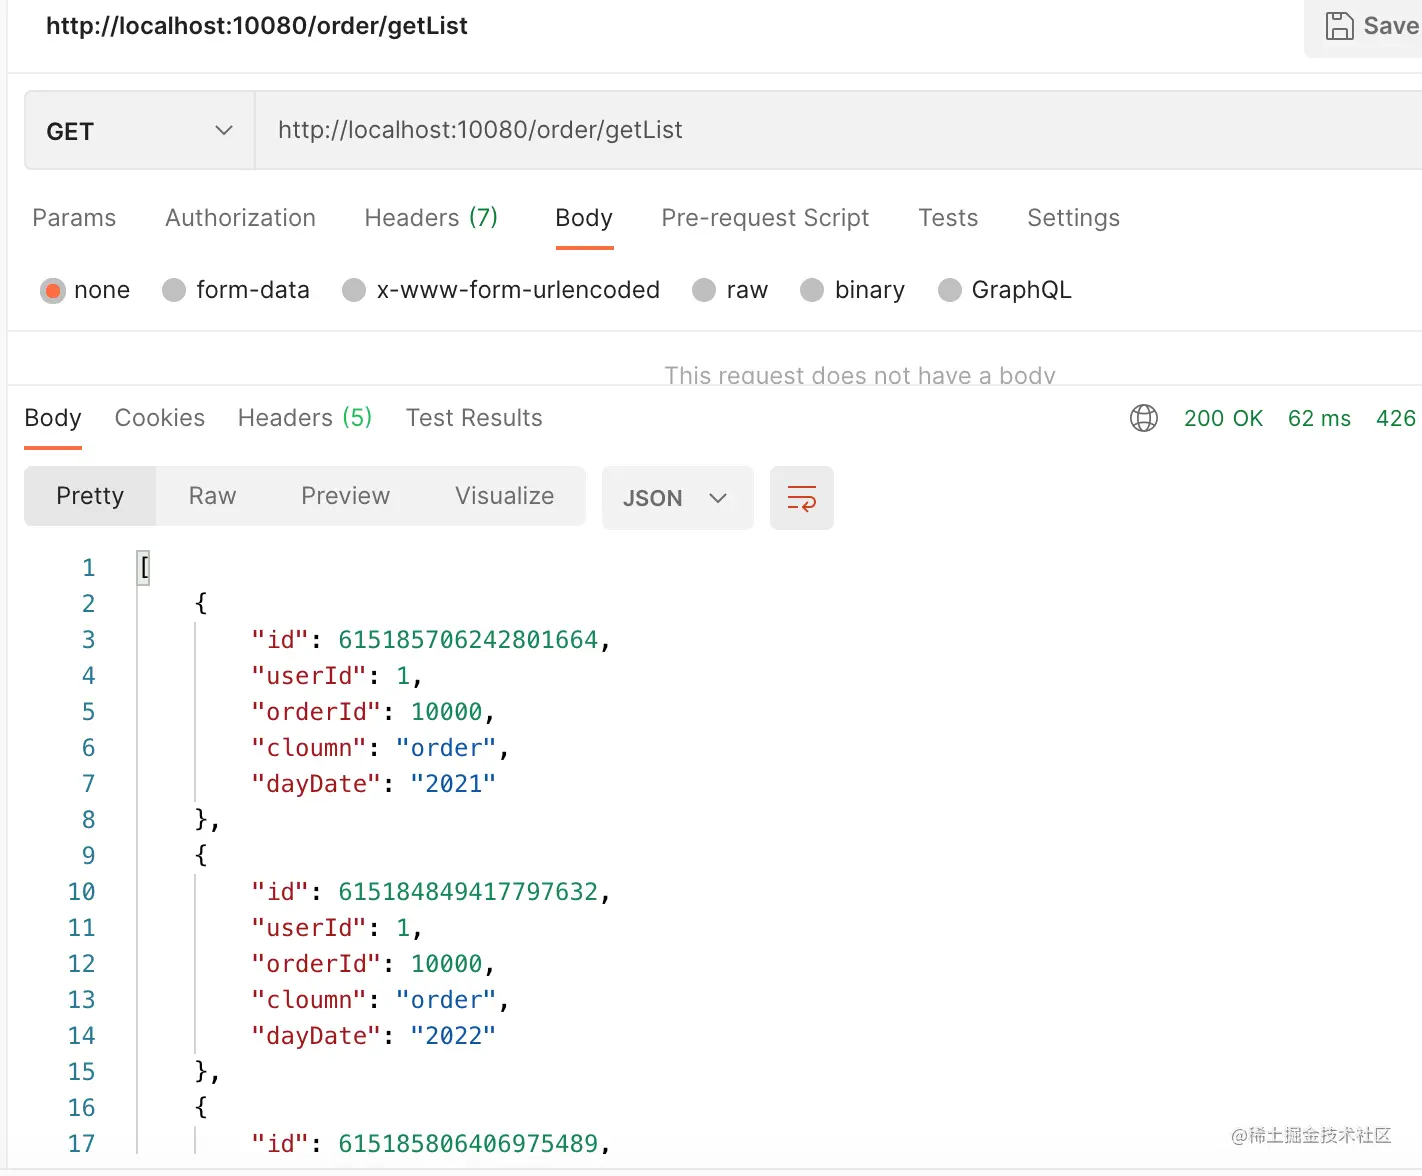Click the globe network icon
This screenshot has height=1176, width=1422.
point(1143,418)
